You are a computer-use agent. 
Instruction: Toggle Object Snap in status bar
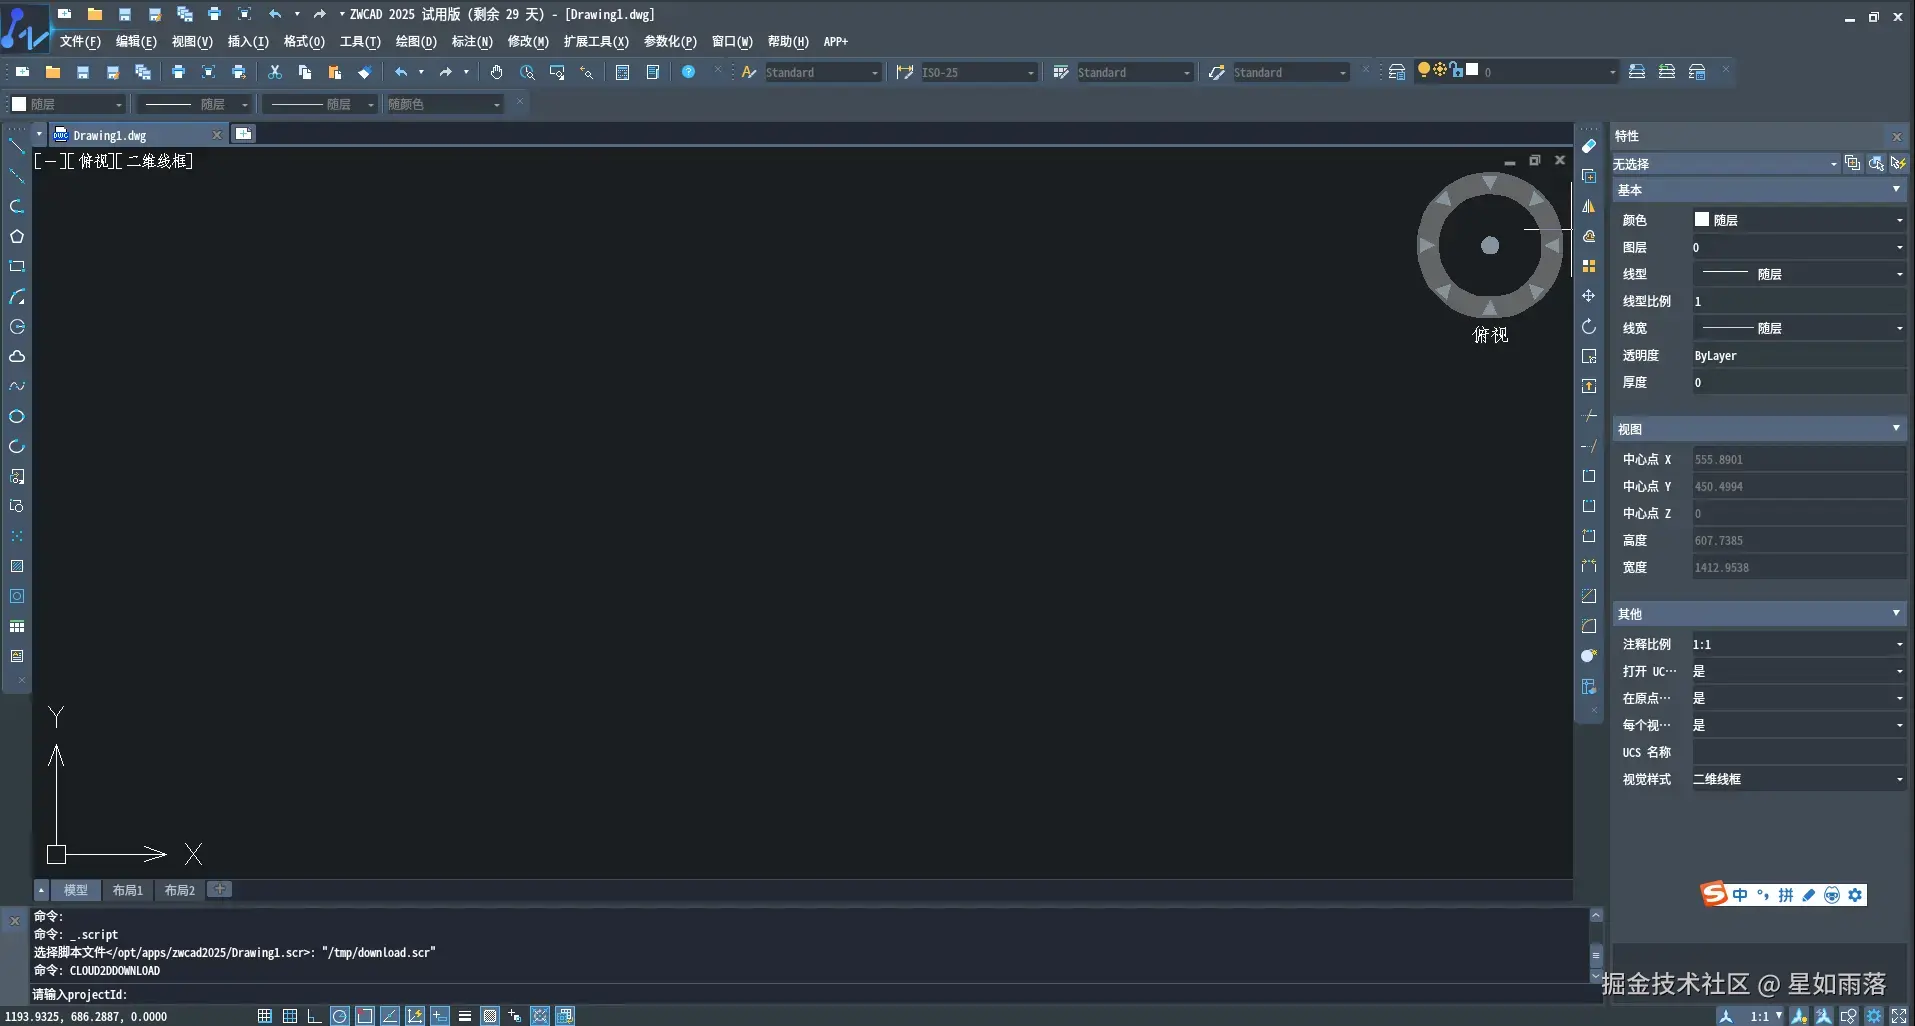365,1016
